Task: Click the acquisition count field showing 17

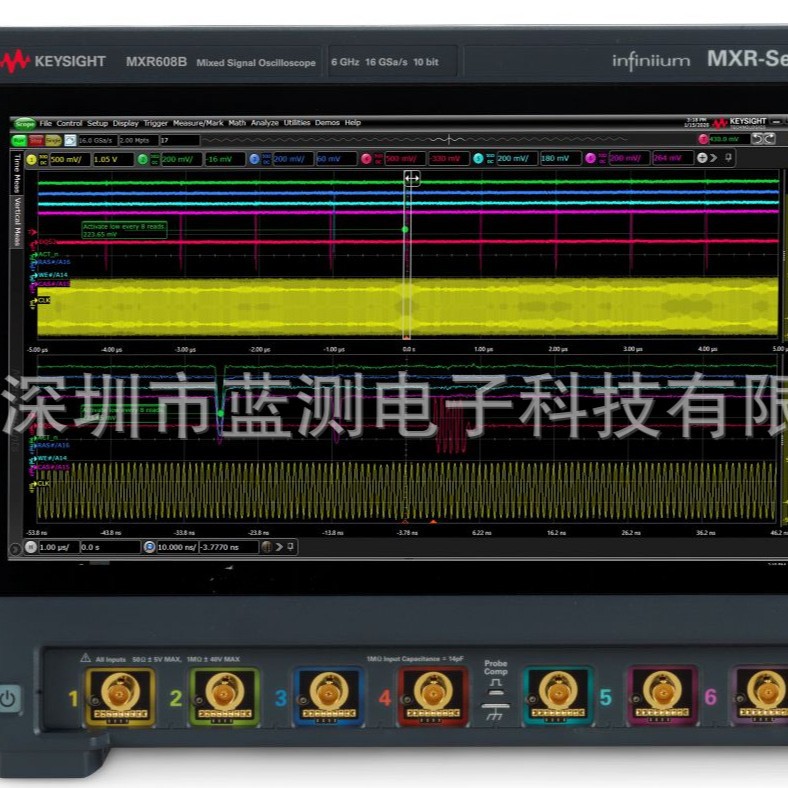Action: click(x=180, y=141)
